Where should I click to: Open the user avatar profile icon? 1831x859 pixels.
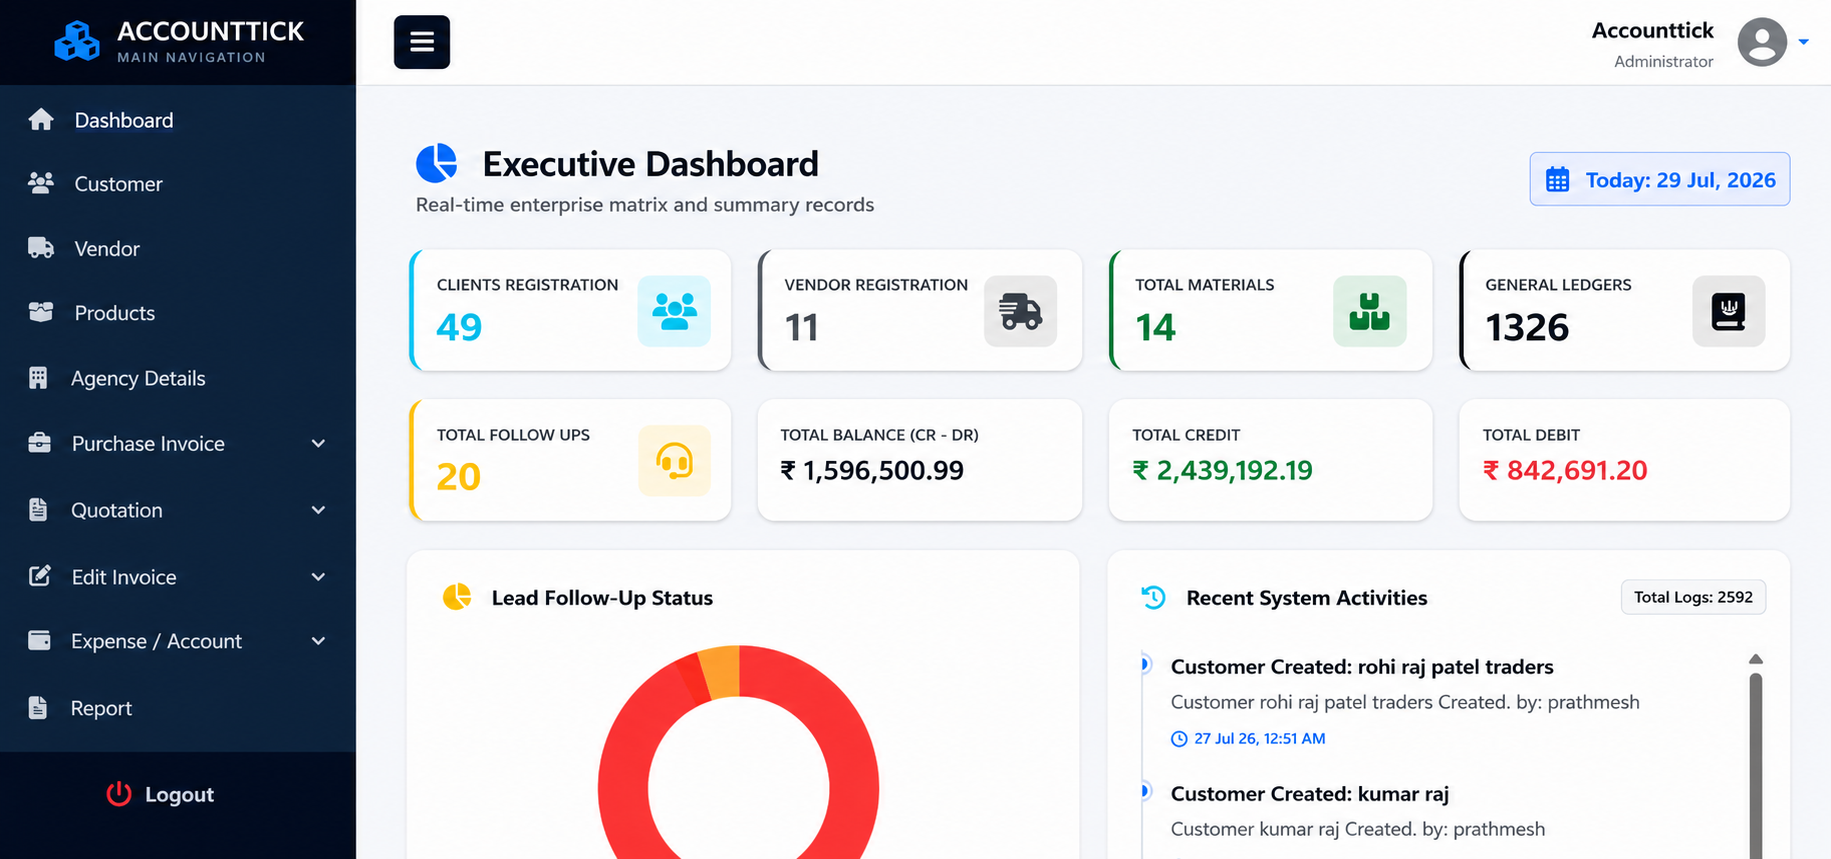tap(1762, 42)
